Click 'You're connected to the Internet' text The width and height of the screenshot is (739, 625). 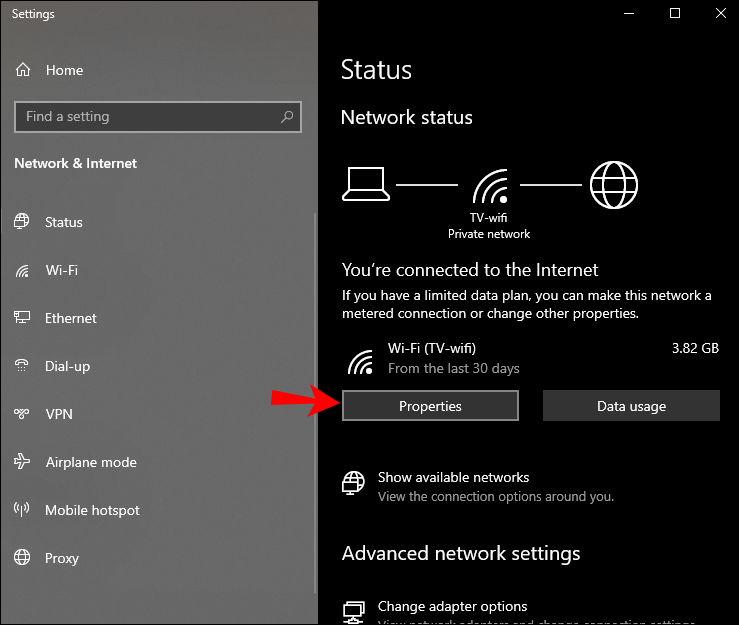click(x=470, y=270)
